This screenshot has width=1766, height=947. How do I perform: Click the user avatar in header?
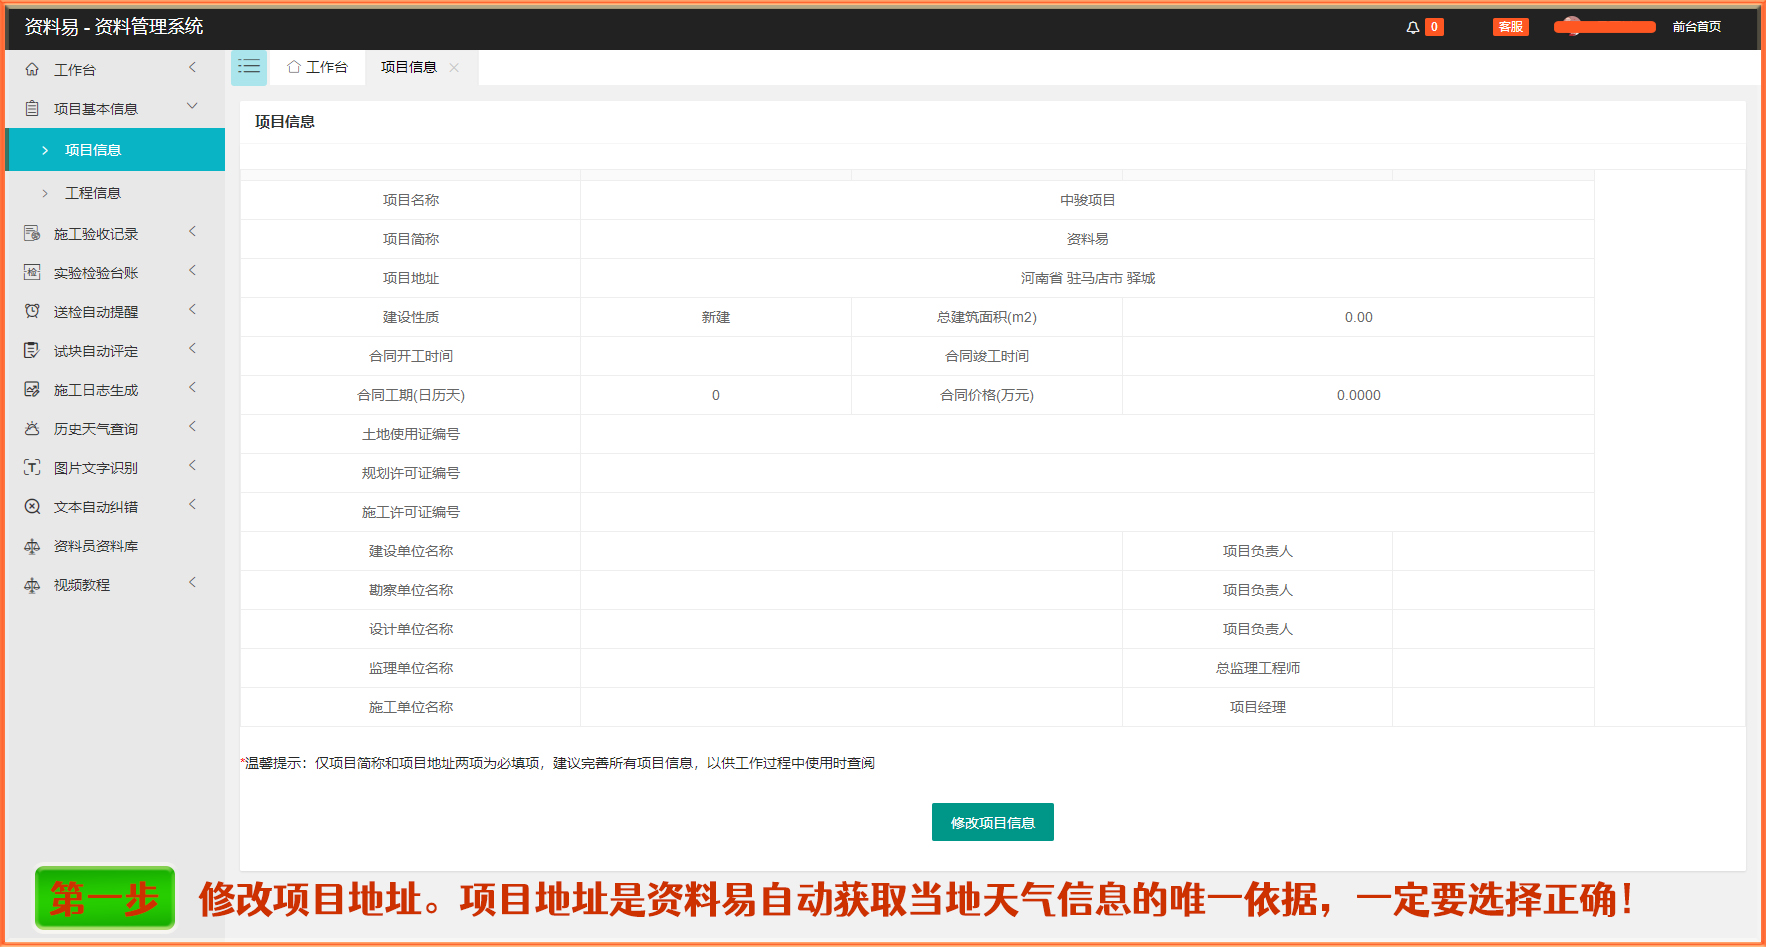(x=1572, y=26)
